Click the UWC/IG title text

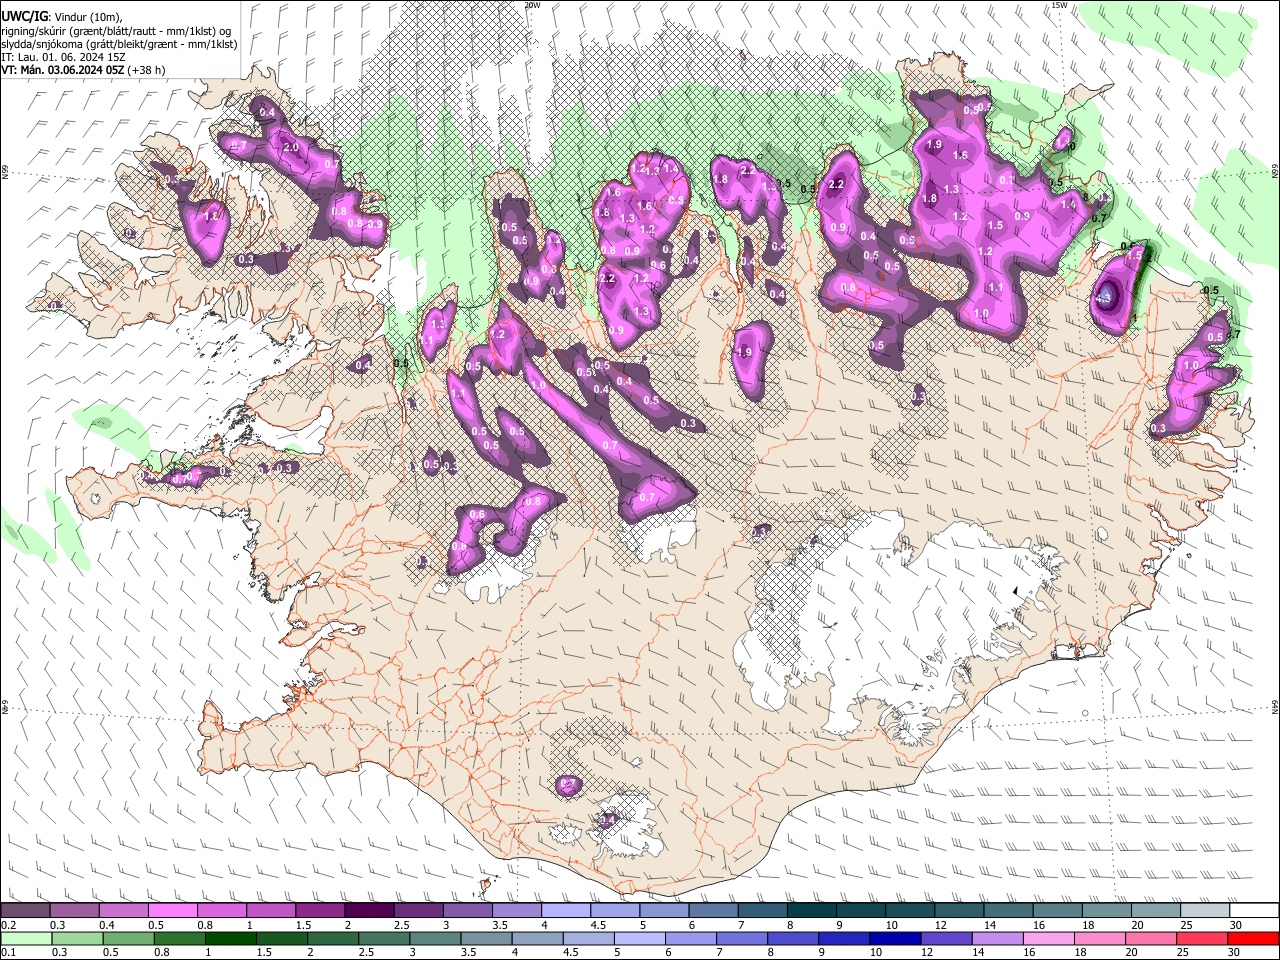coord(24,15)
